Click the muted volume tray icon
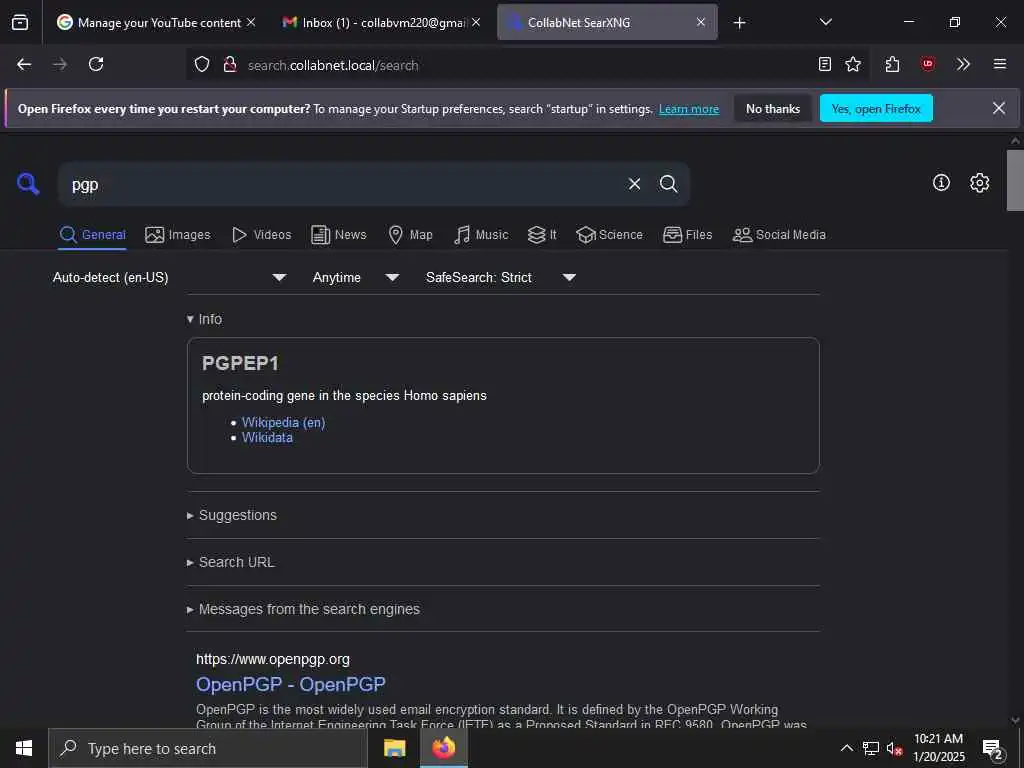 pos(894,748)
